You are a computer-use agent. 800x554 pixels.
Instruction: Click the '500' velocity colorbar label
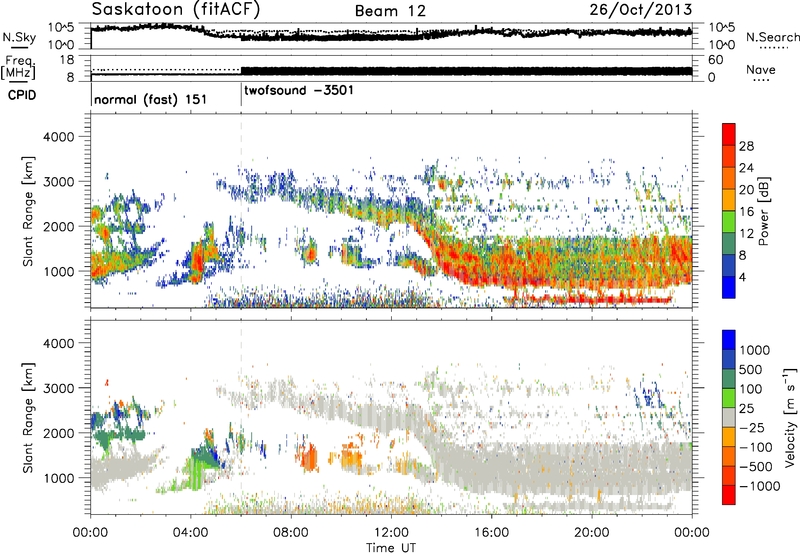coord(751,370)
